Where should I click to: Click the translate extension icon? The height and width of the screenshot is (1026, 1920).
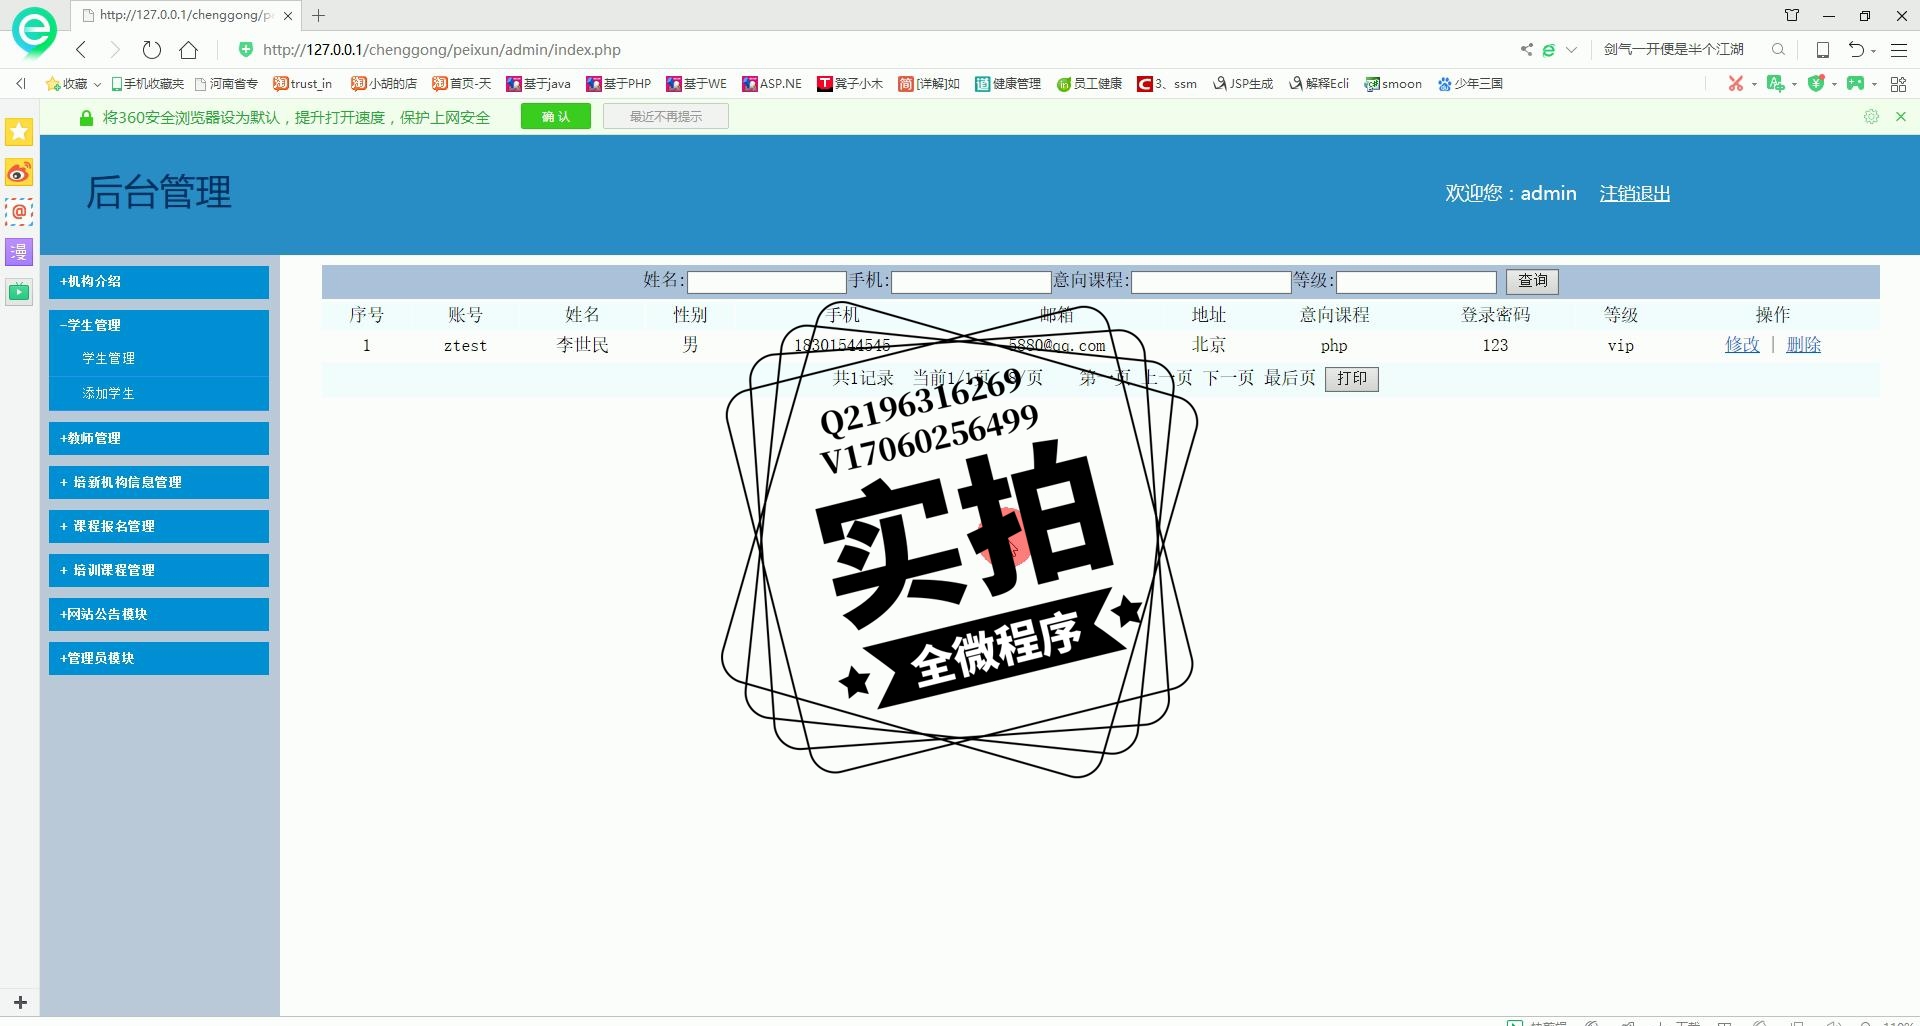(1775, 83)
